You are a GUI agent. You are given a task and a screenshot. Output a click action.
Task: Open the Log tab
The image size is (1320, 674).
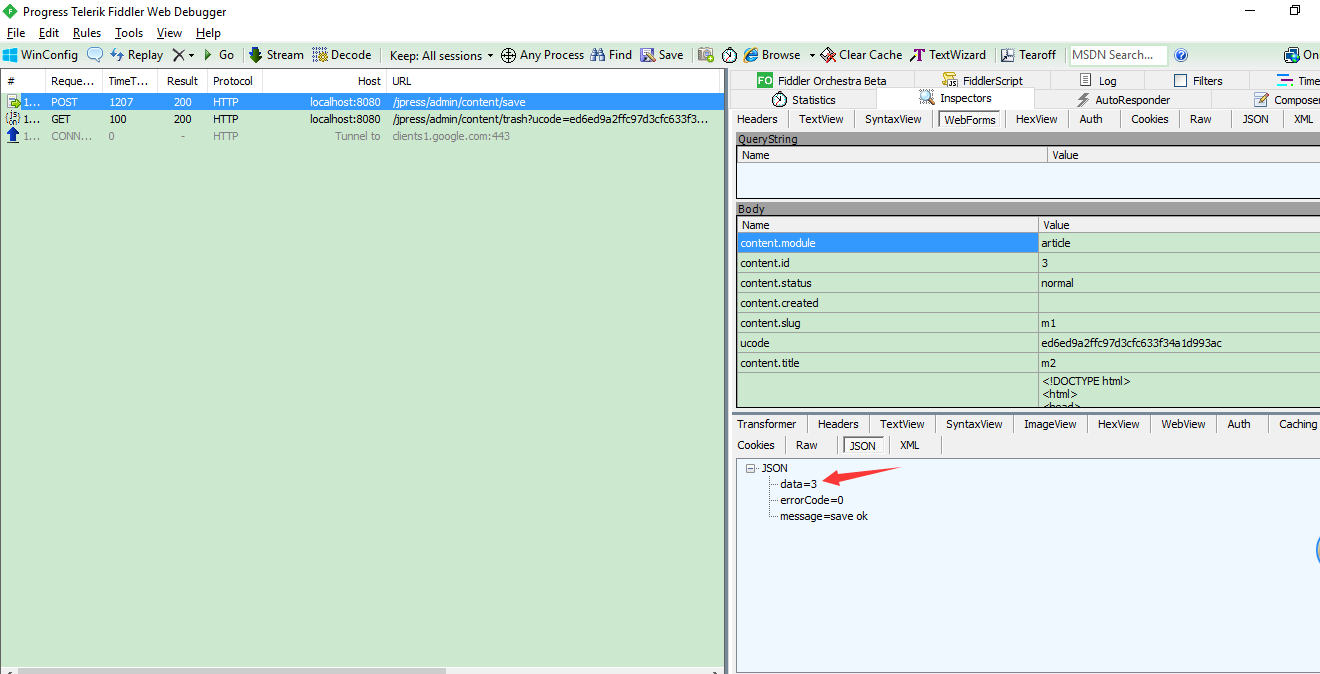tap(1098, 80)
